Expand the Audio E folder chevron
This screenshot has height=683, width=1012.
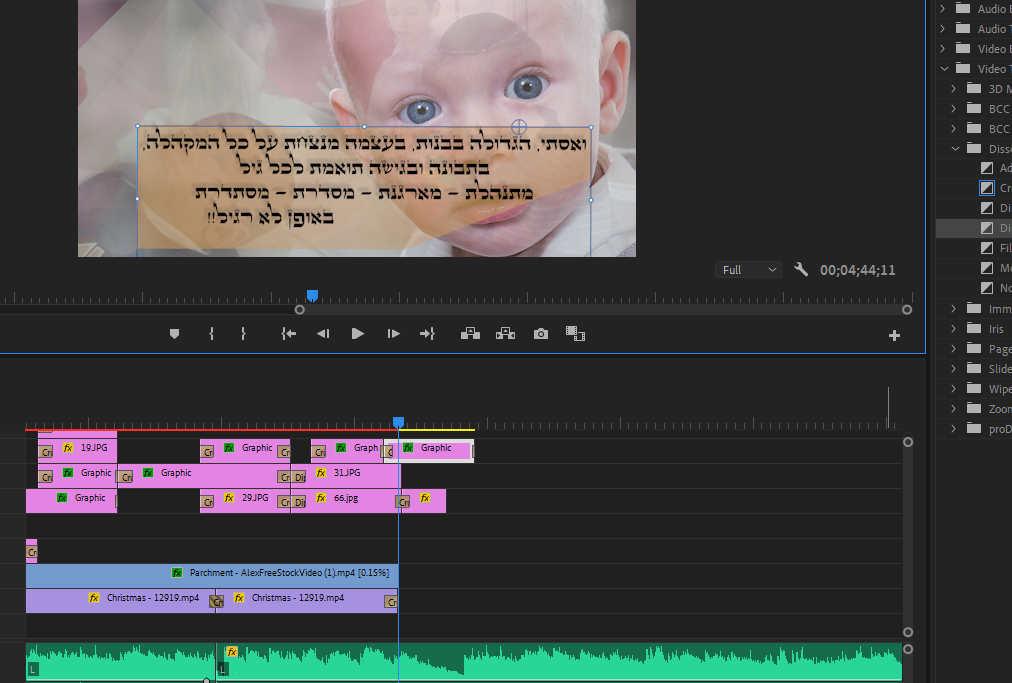click(x=943, y=8)
